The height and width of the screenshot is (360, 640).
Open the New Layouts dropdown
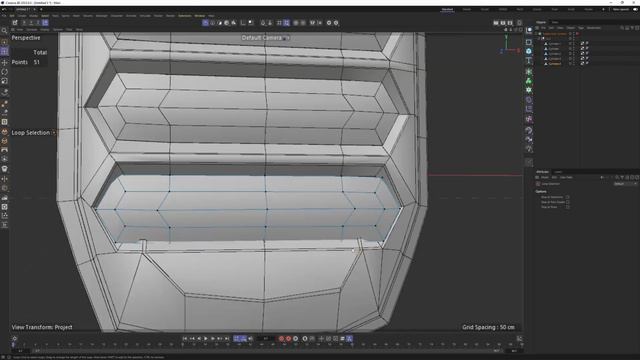coord(621,9)
